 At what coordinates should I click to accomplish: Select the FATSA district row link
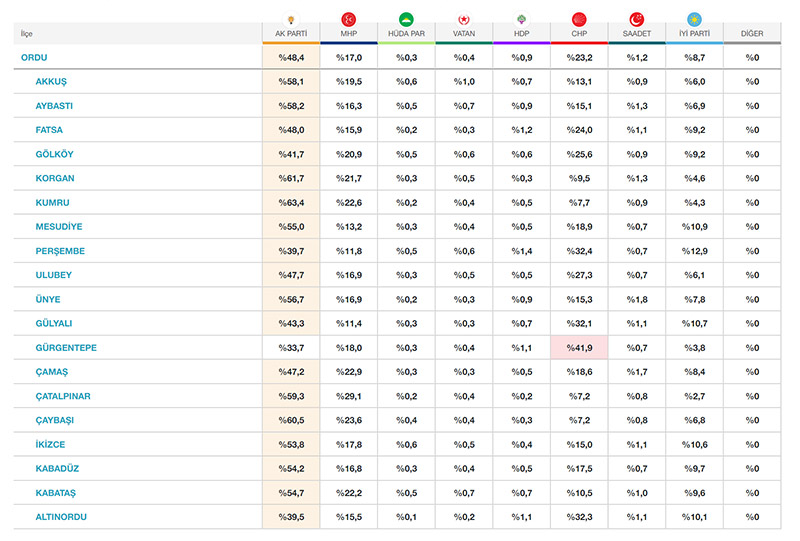[x=49, y=130]
